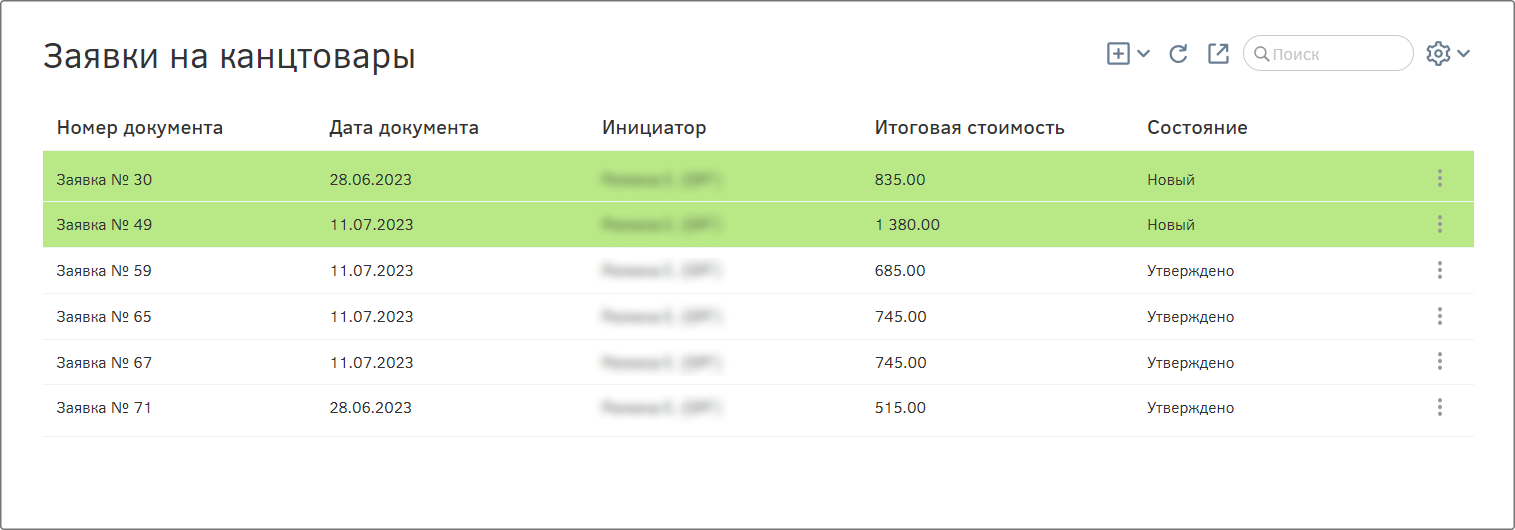Open row menu for Заявка № 30

coord(1440,178)
